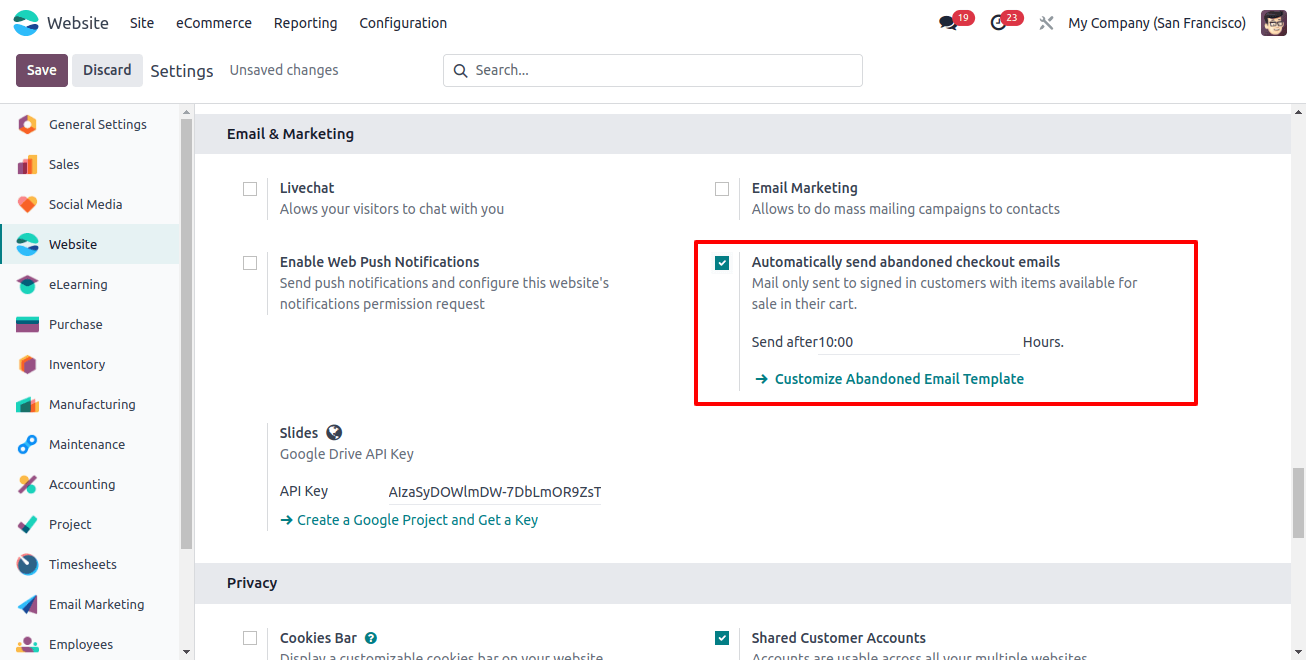Click the settings Search box
The height and width of the screenshot is (660, 1306).
point(653,70)
